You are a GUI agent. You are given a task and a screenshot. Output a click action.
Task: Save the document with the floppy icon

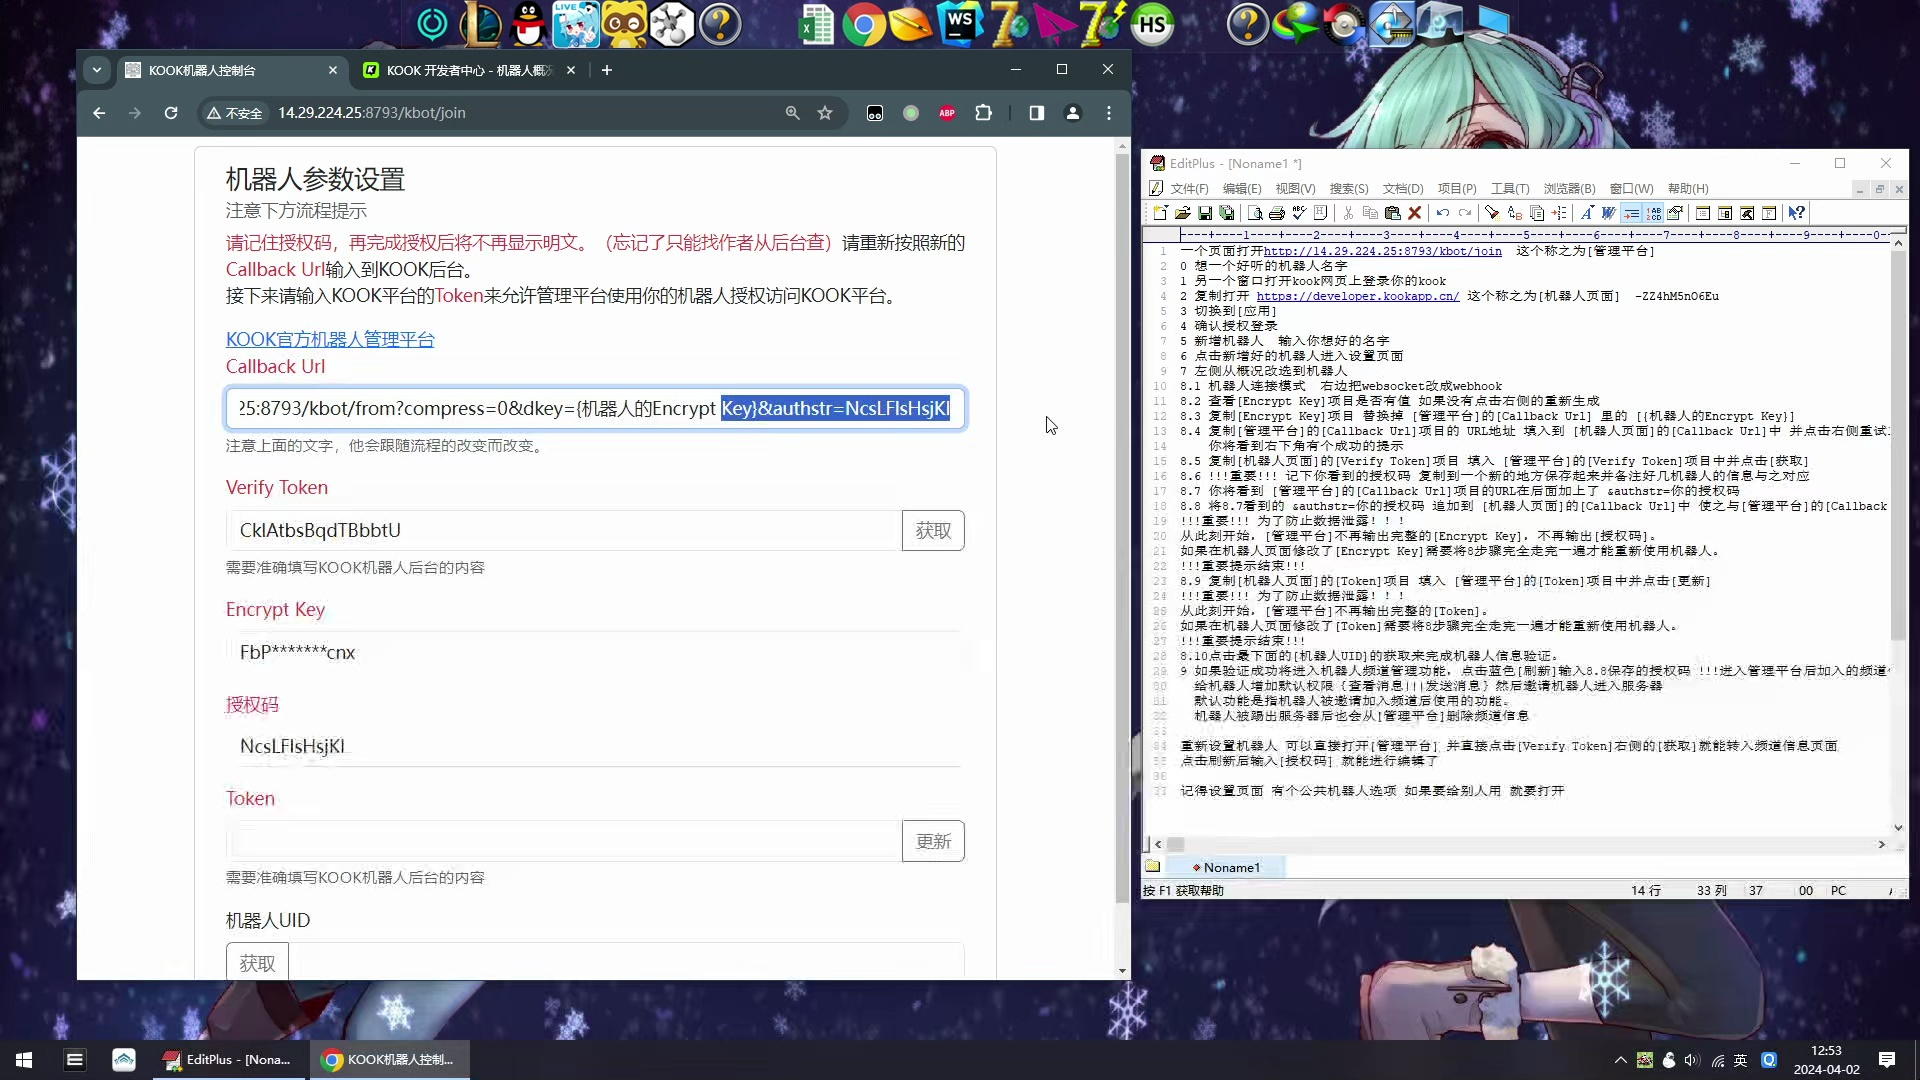click(1205, 213)
